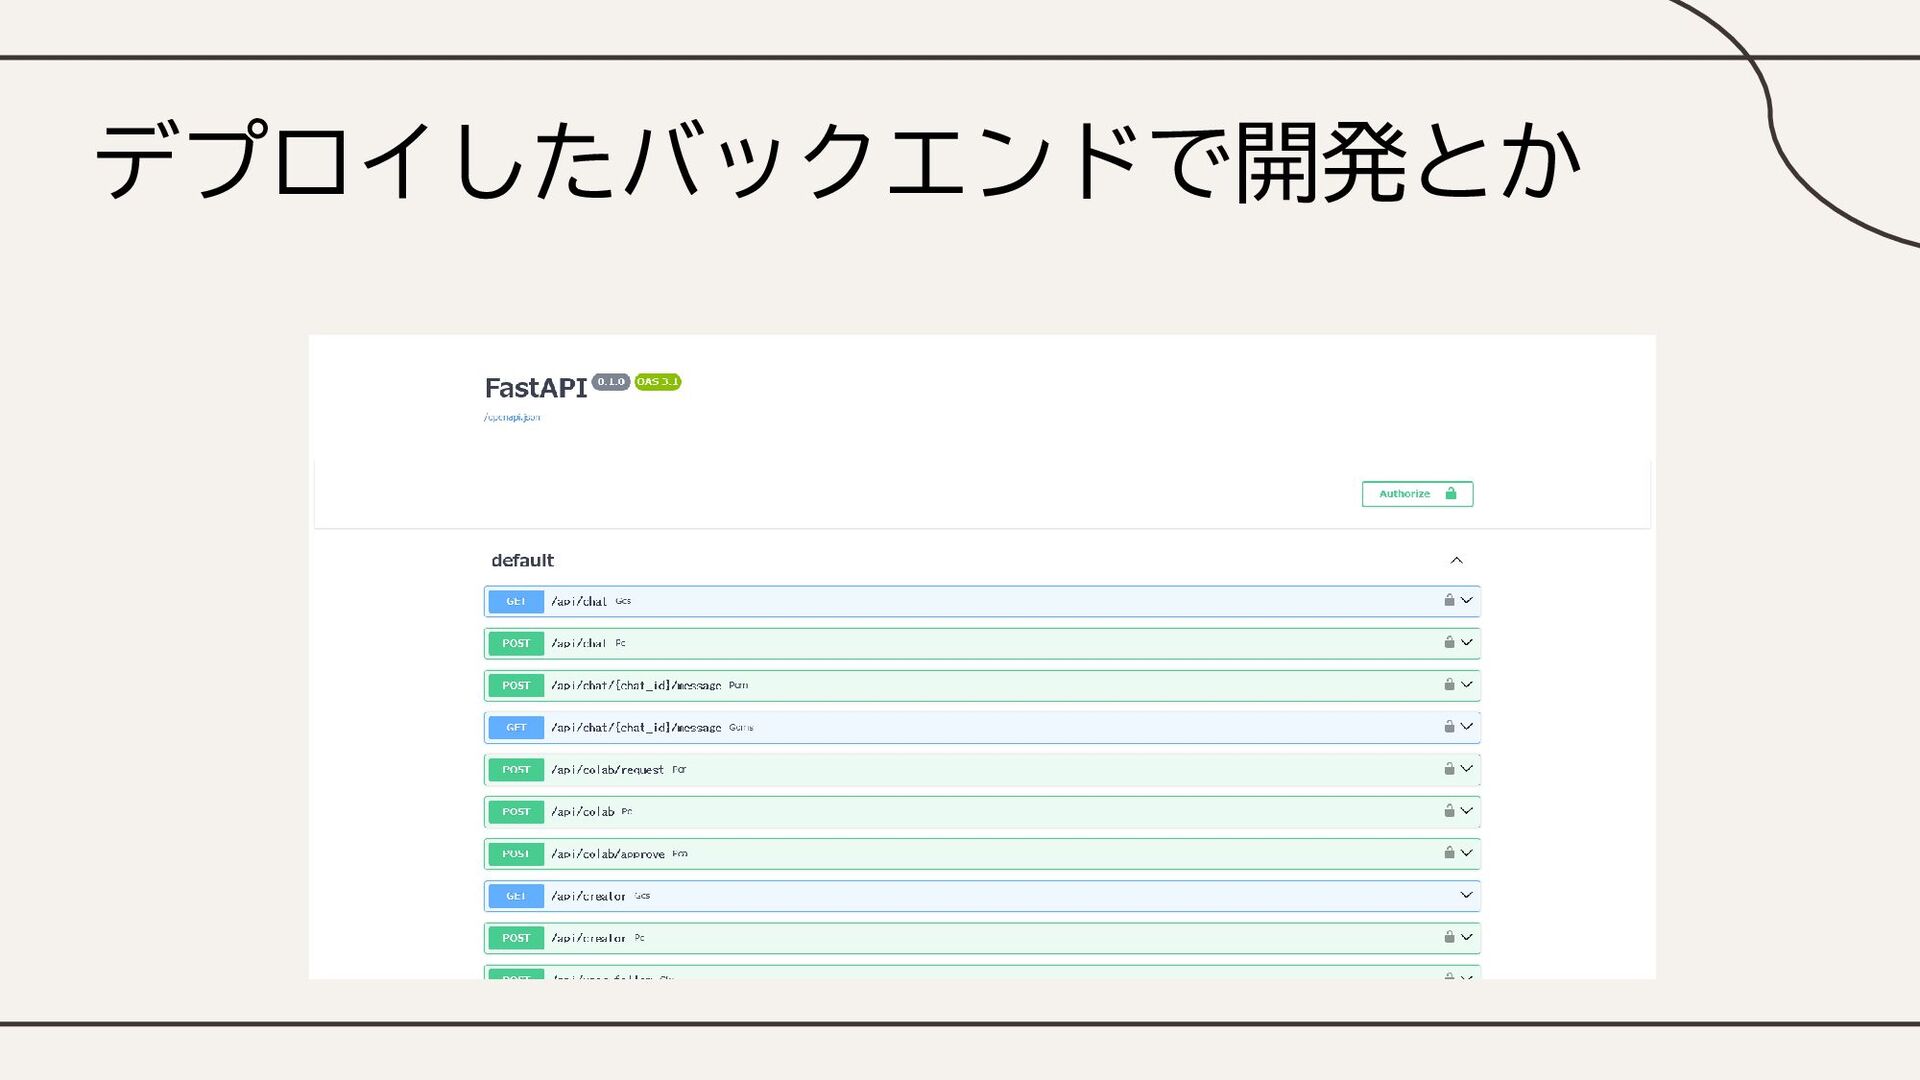
Task: Open the /openapi.json link
Action: (x=512, y=418)
